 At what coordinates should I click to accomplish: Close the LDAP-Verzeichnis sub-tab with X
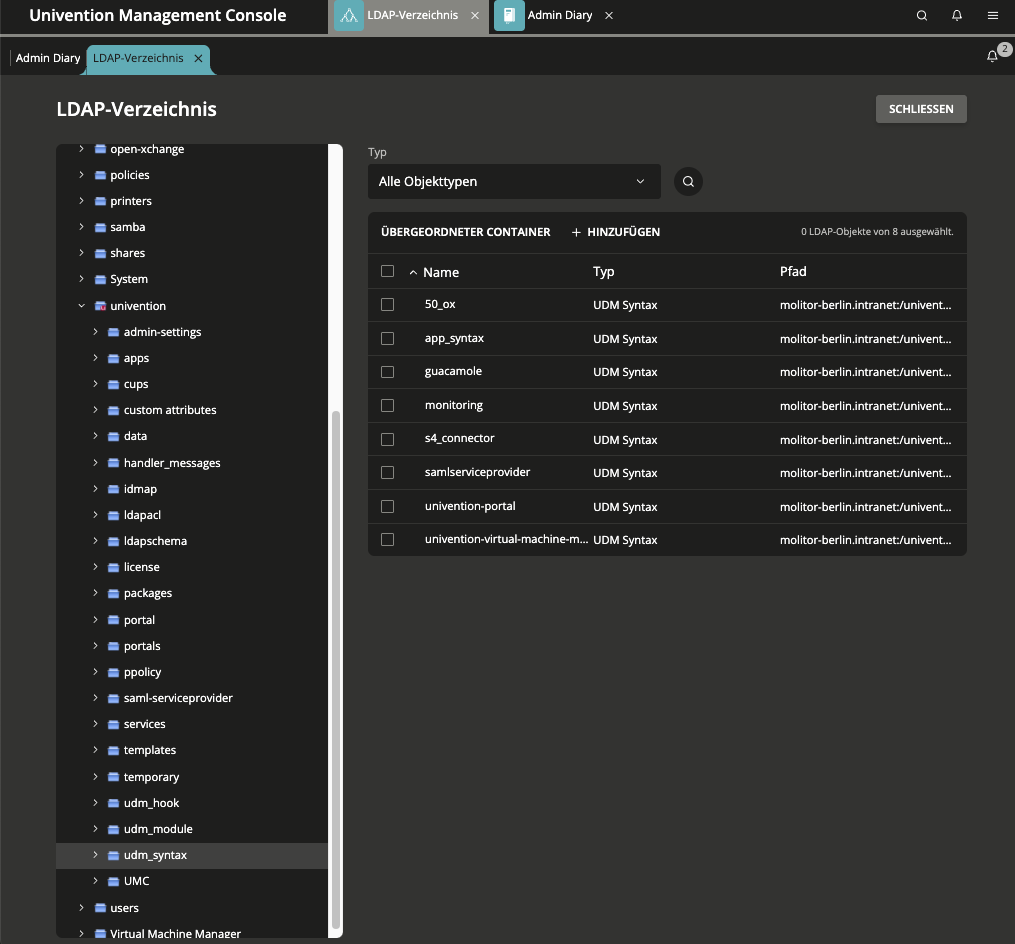(198, 58)
